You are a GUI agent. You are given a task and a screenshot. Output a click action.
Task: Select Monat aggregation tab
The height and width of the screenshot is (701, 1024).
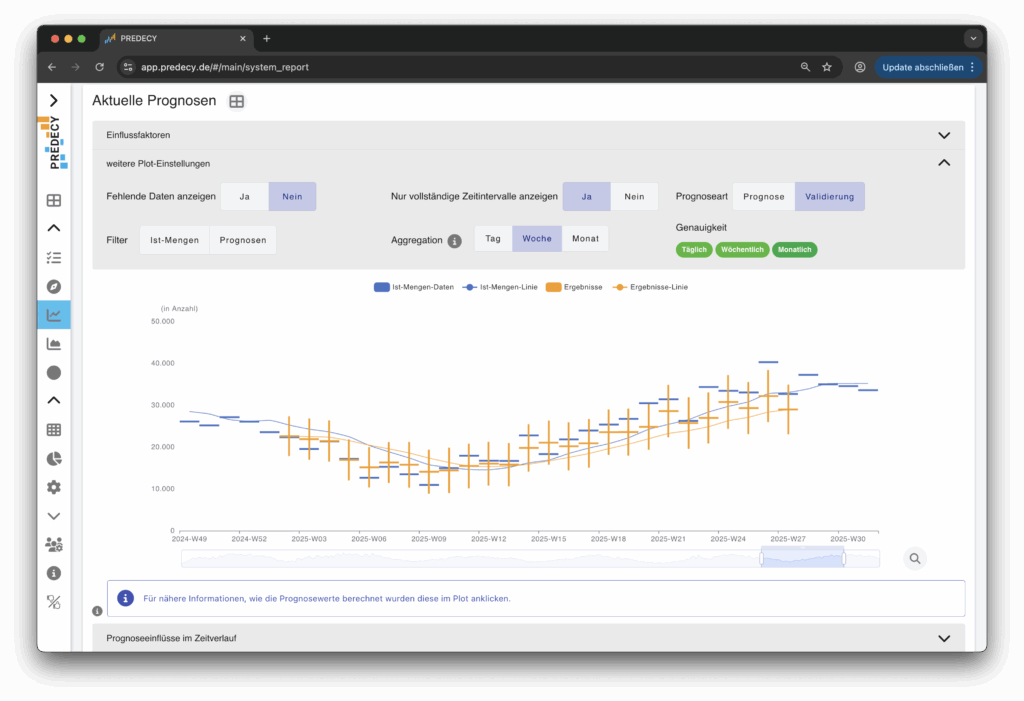click(585, 239)
